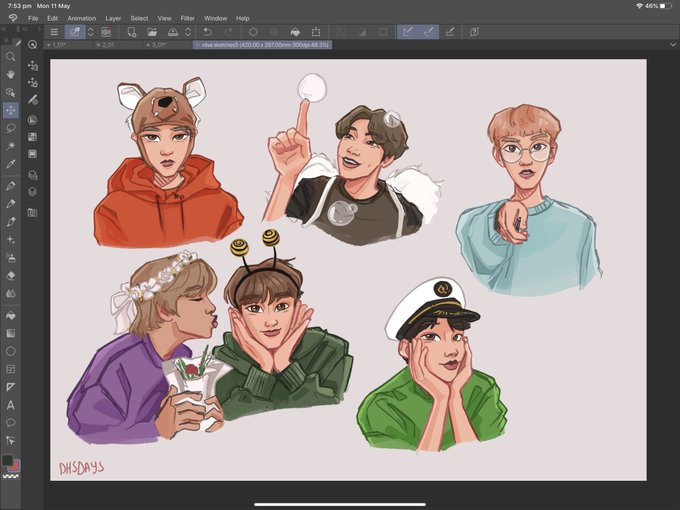This screenshot has height=510, width=680.
Task: Toggle the highlighted edit-mode button in command bar
Action: coord(75,32)
